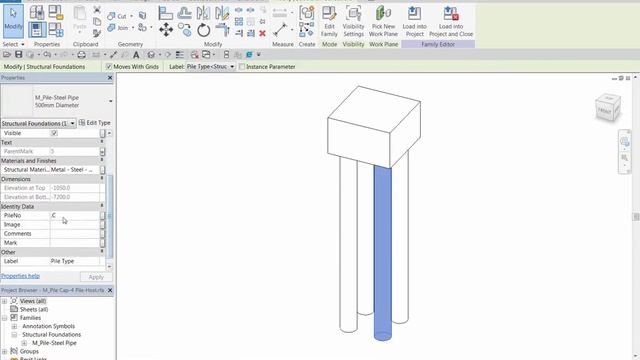Open the Properties help link
The height and width of the screenshot is (360, 640).
[x=20, y=276]
